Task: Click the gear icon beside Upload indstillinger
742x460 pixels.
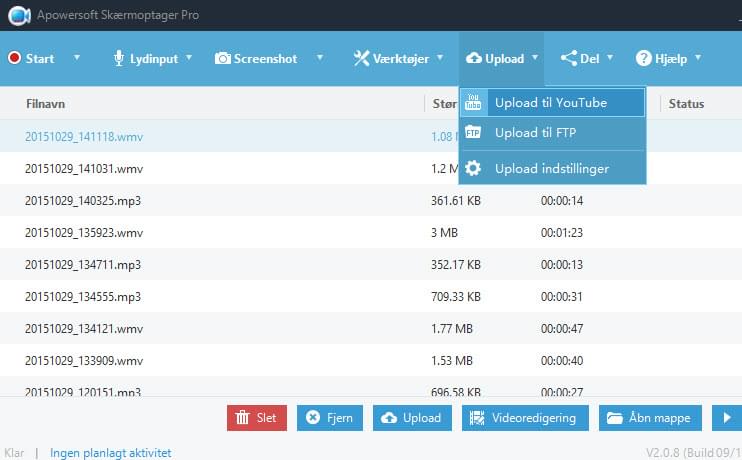Action: tap(473, 168)
